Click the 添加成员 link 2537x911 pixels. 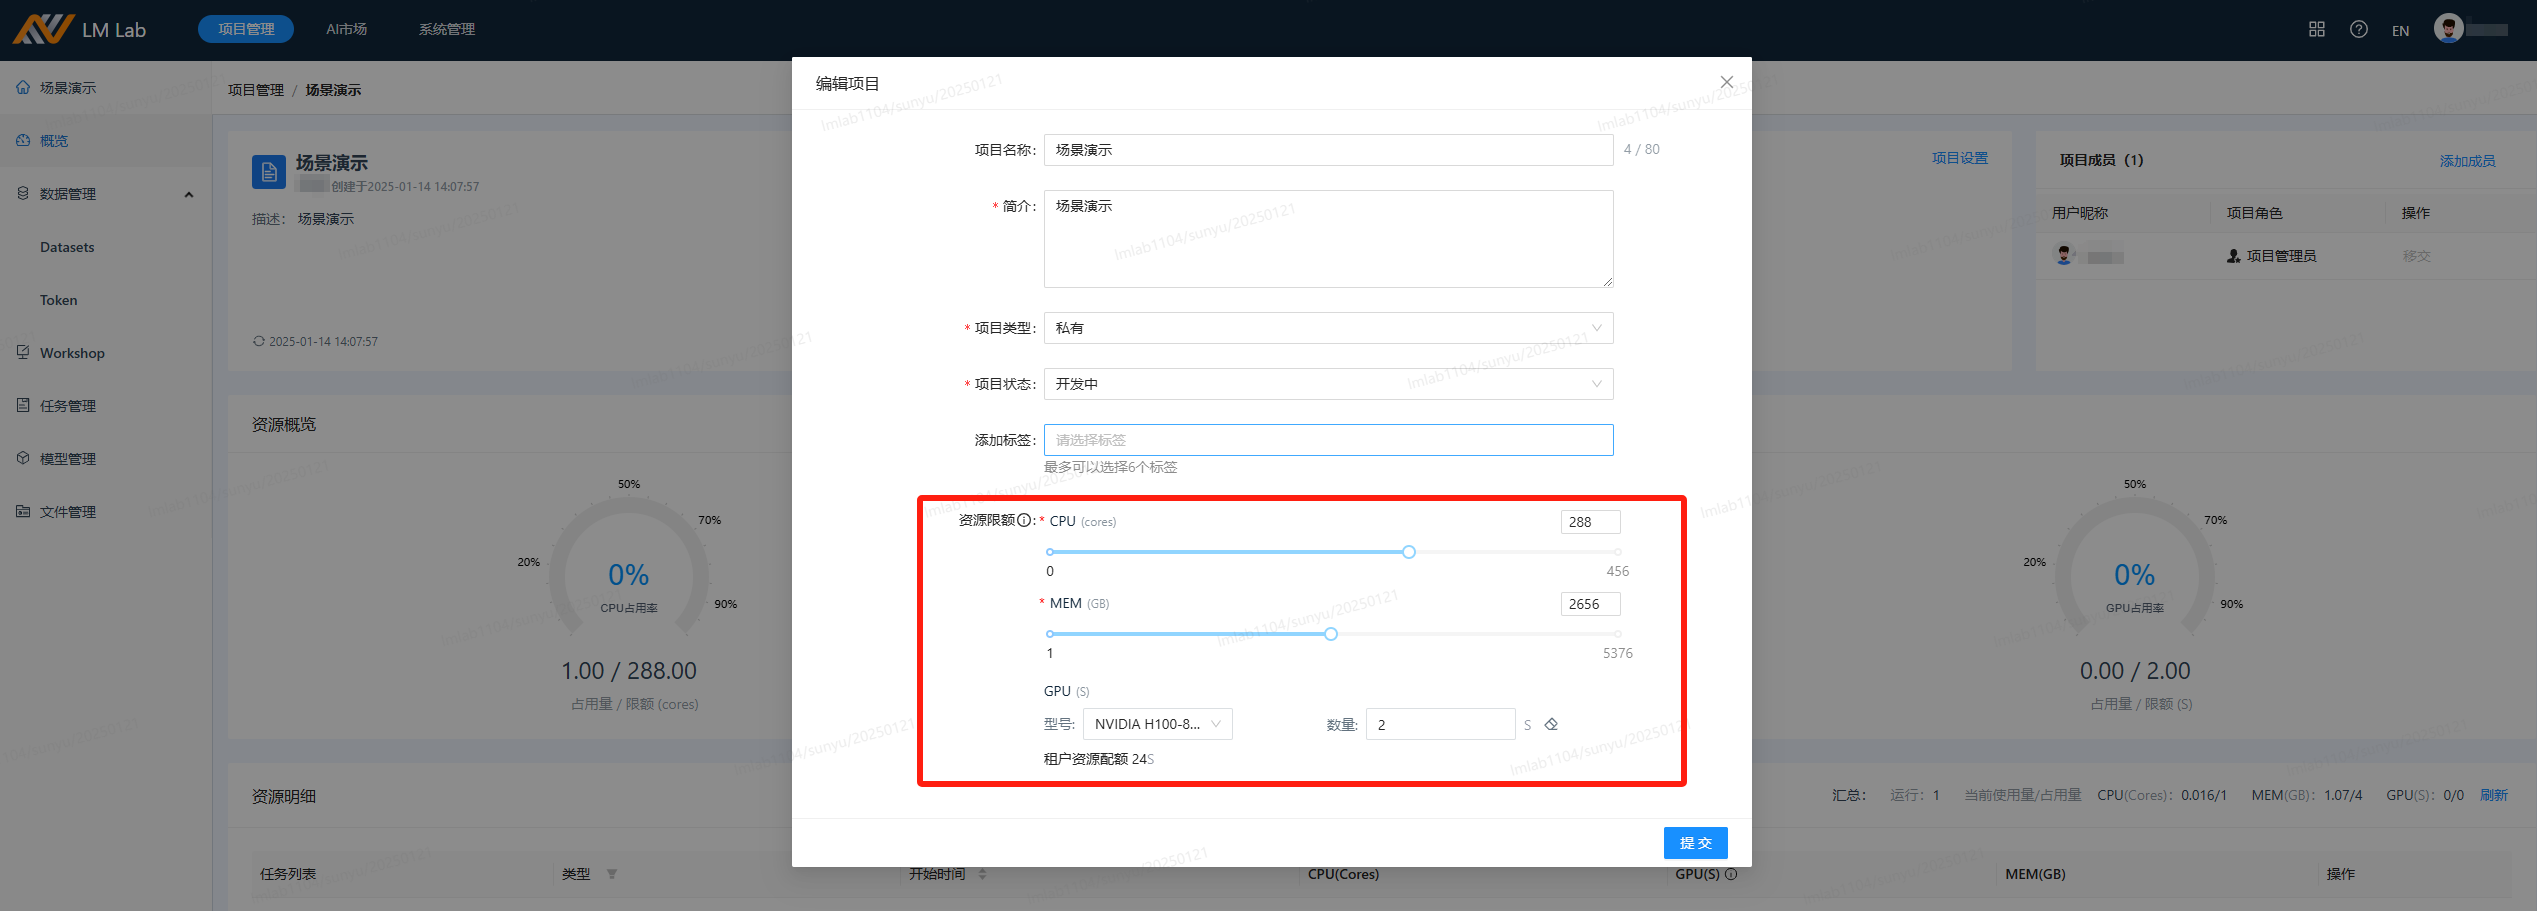pyautogui.click(x=2466, y=161)
